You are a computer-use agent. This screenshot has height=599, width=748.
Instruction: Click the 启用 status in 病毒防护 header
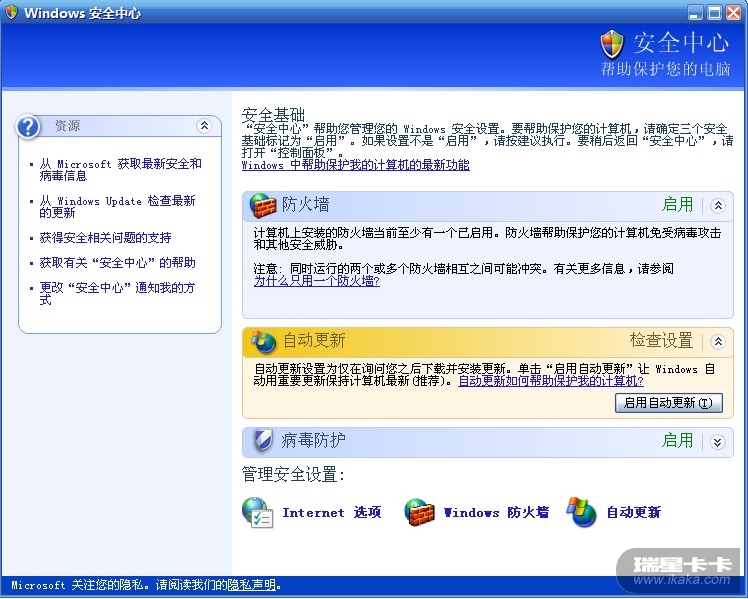pos(677,440)
